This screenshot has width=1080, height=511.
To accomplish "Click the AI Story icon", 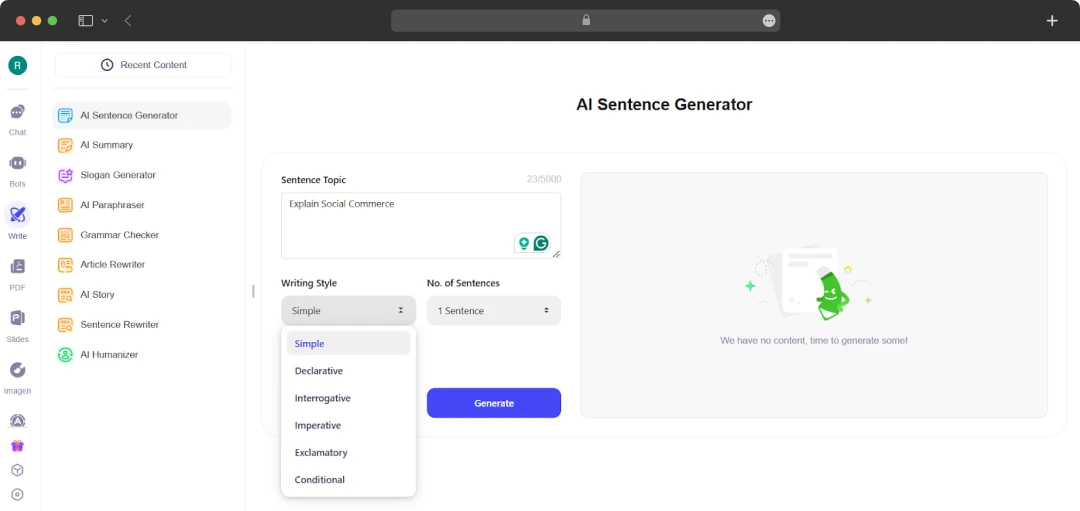I will 65,295.
